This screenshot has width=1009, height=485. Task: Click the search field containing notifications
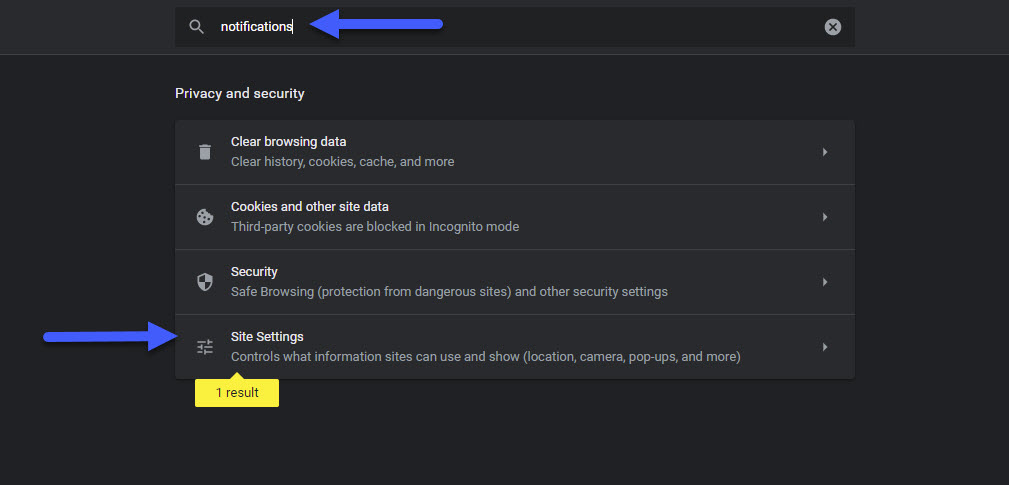(x=515, y=27)
